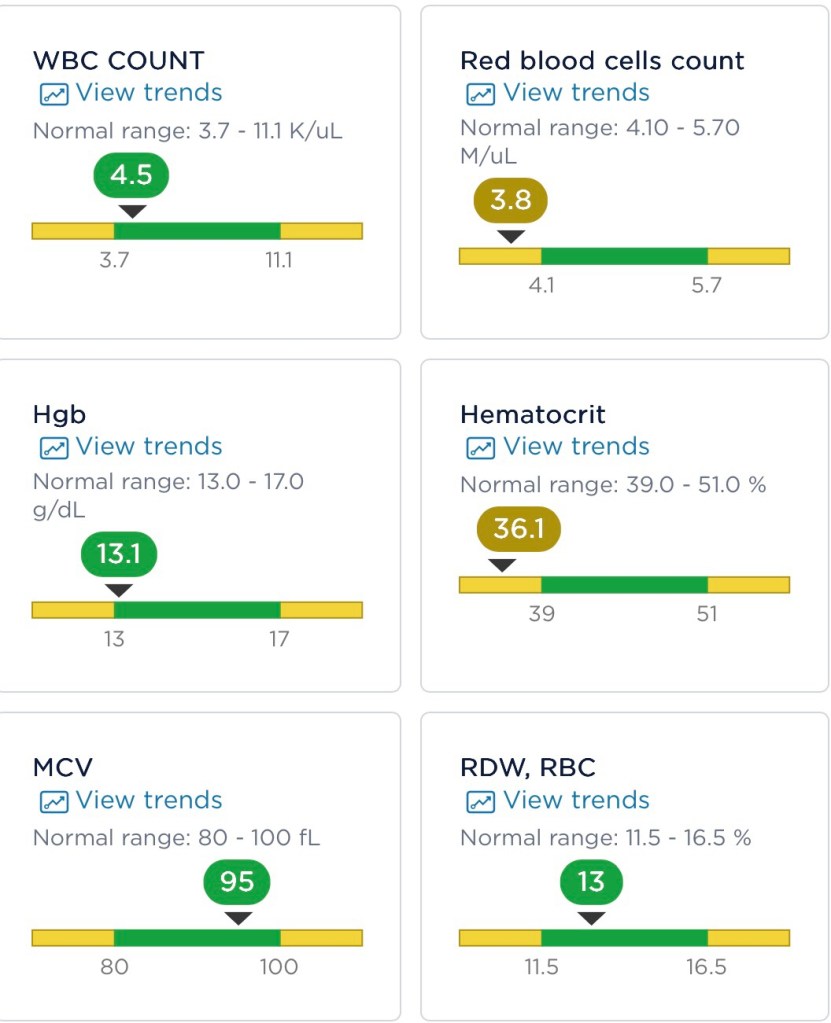
Task: Click the trend chart icon under Hgb
Action: pyautogui.click(x=52, y=448)
